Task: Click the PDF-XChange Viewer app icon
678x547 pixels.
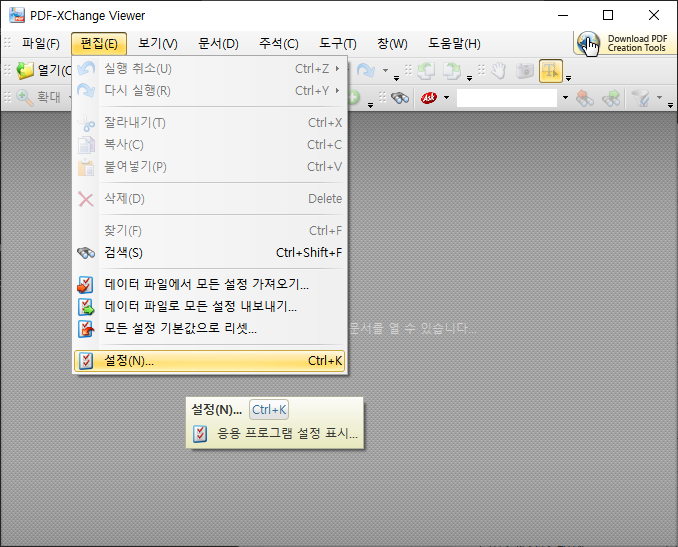Action: [x=17, y=15]
